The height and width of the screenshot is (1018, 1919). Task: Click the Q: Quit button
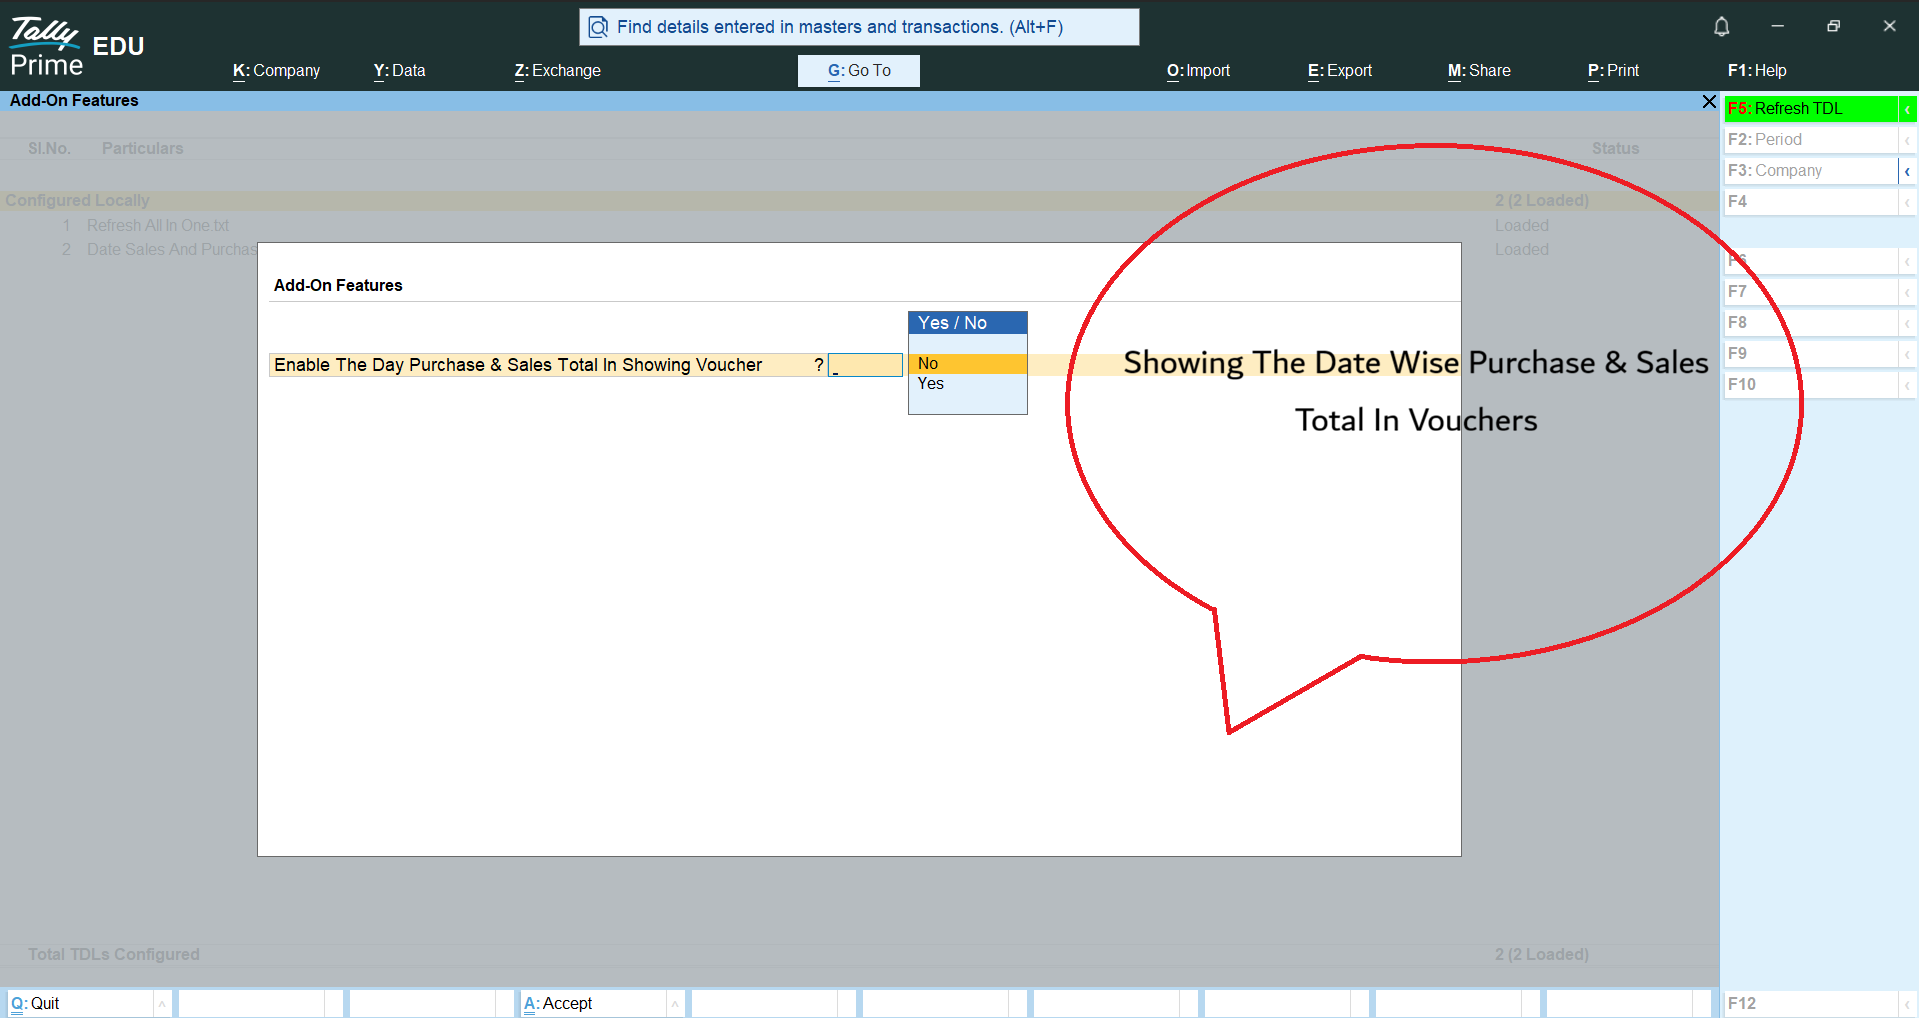tap(80, 1003)
